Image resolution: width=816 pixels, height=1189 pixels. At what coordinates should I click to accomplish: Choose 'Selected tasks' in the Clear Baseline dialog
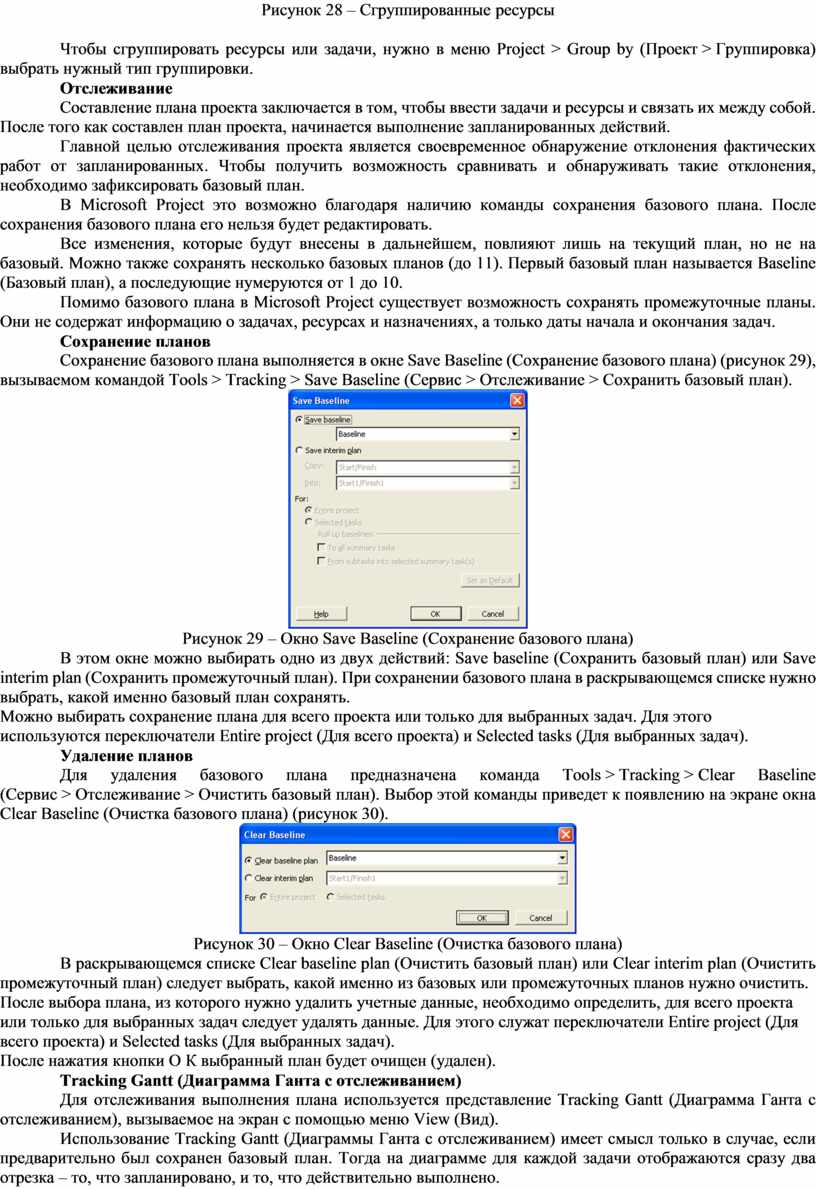point(331,897)
